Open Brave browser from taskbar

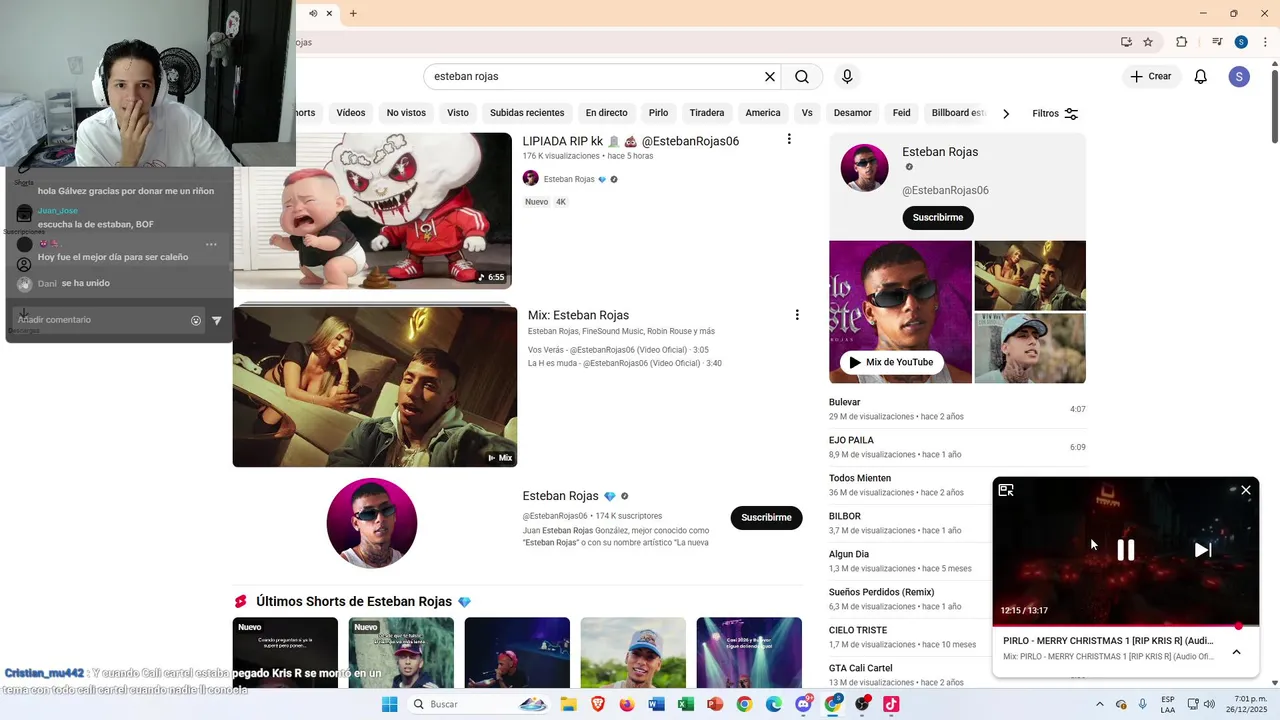pyautogui.click(x=598, y=704)
